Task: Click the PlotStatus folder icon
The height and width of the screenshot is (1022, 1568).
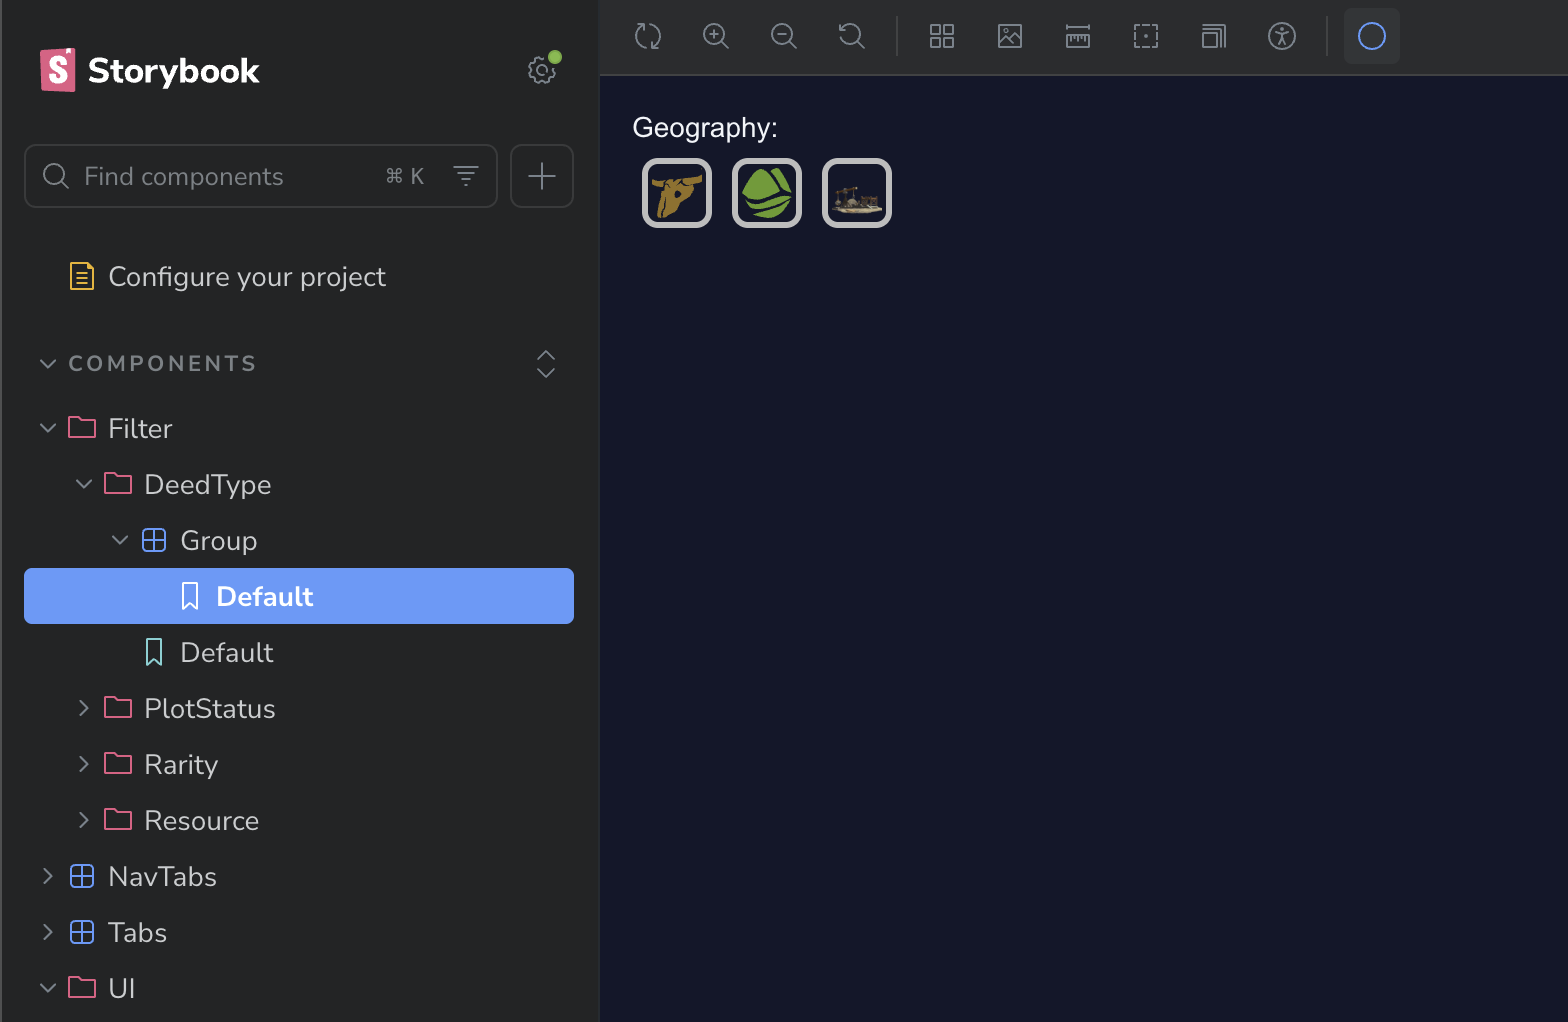Action: [x=118, y=708]
